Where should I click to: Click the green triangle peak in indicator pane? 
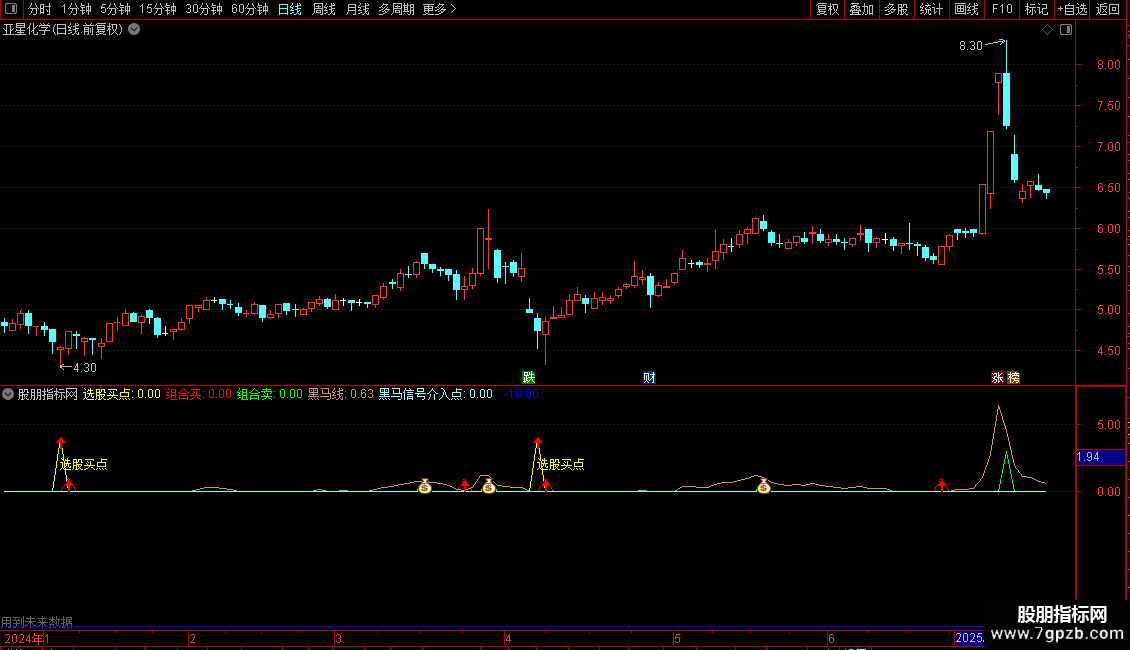click(x=1006, y=472)
